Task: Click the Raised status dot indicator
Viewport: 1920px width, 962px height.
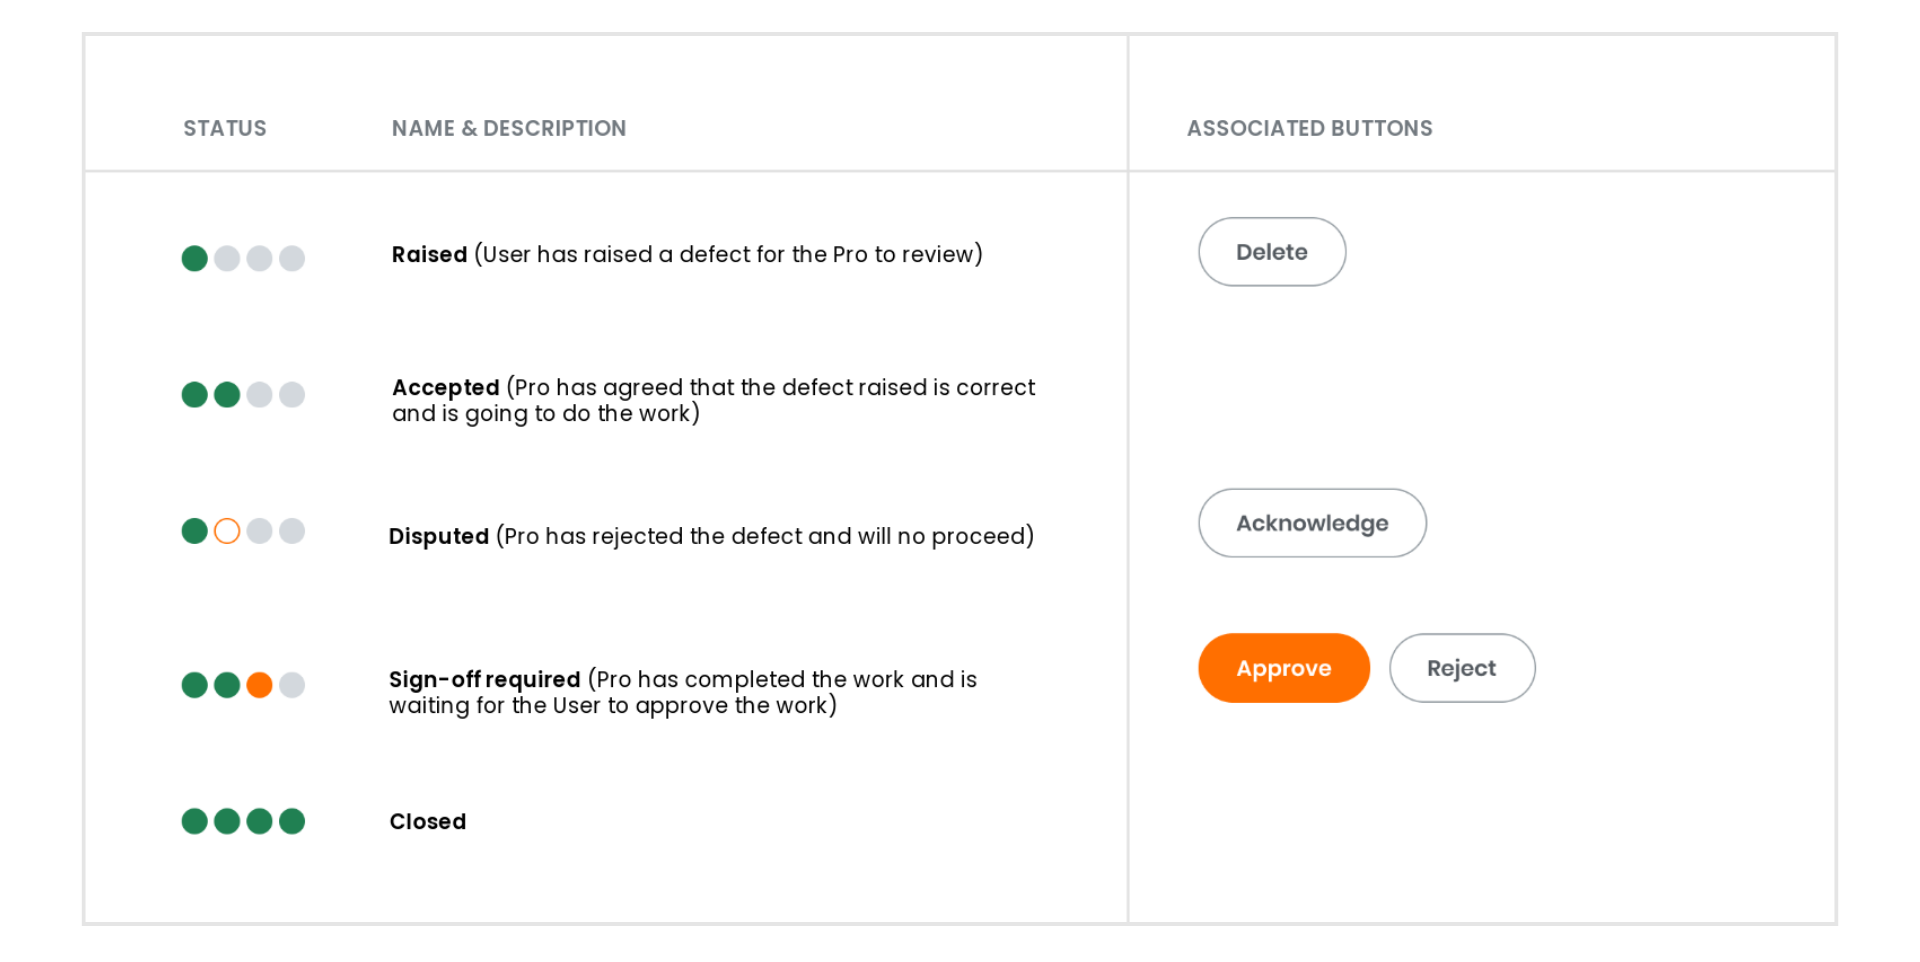Action: pos(243,258)
